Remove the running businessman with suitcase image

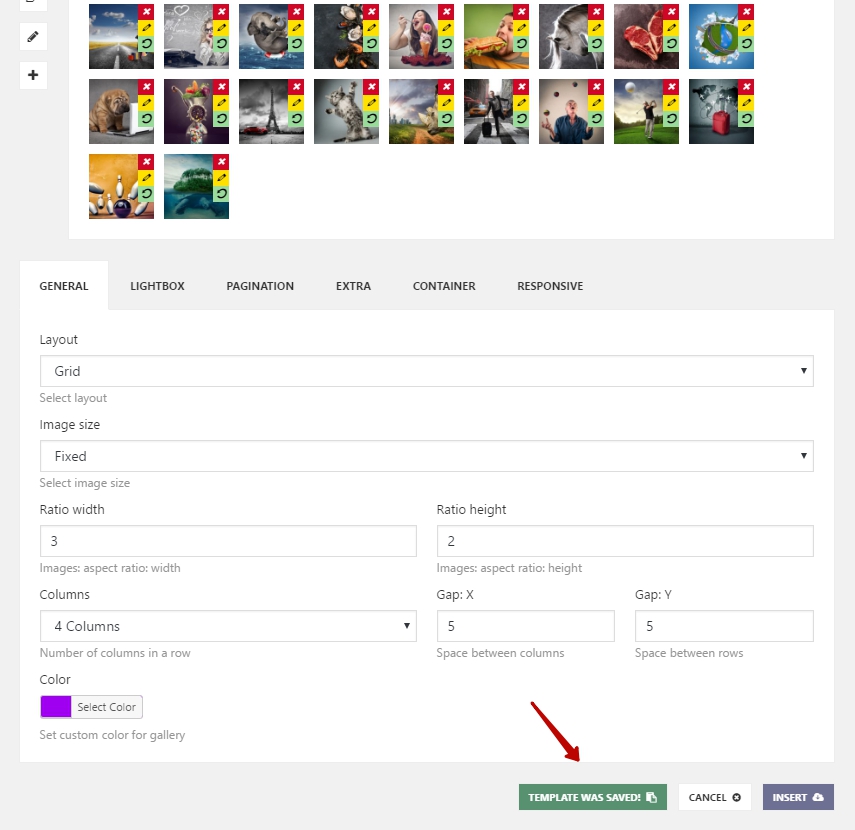521,87
